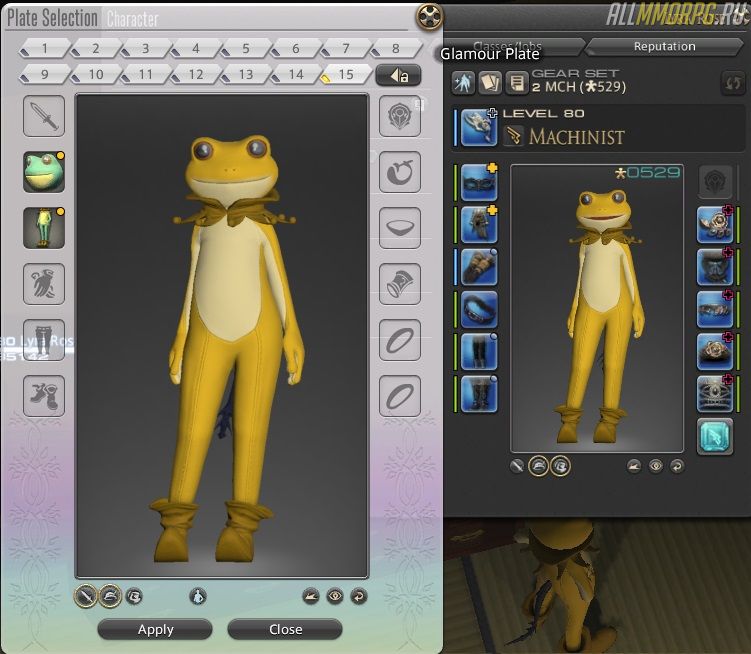751x654 pixels.
Task: Click the soul crystal in Character window
Action: (715, 436)
